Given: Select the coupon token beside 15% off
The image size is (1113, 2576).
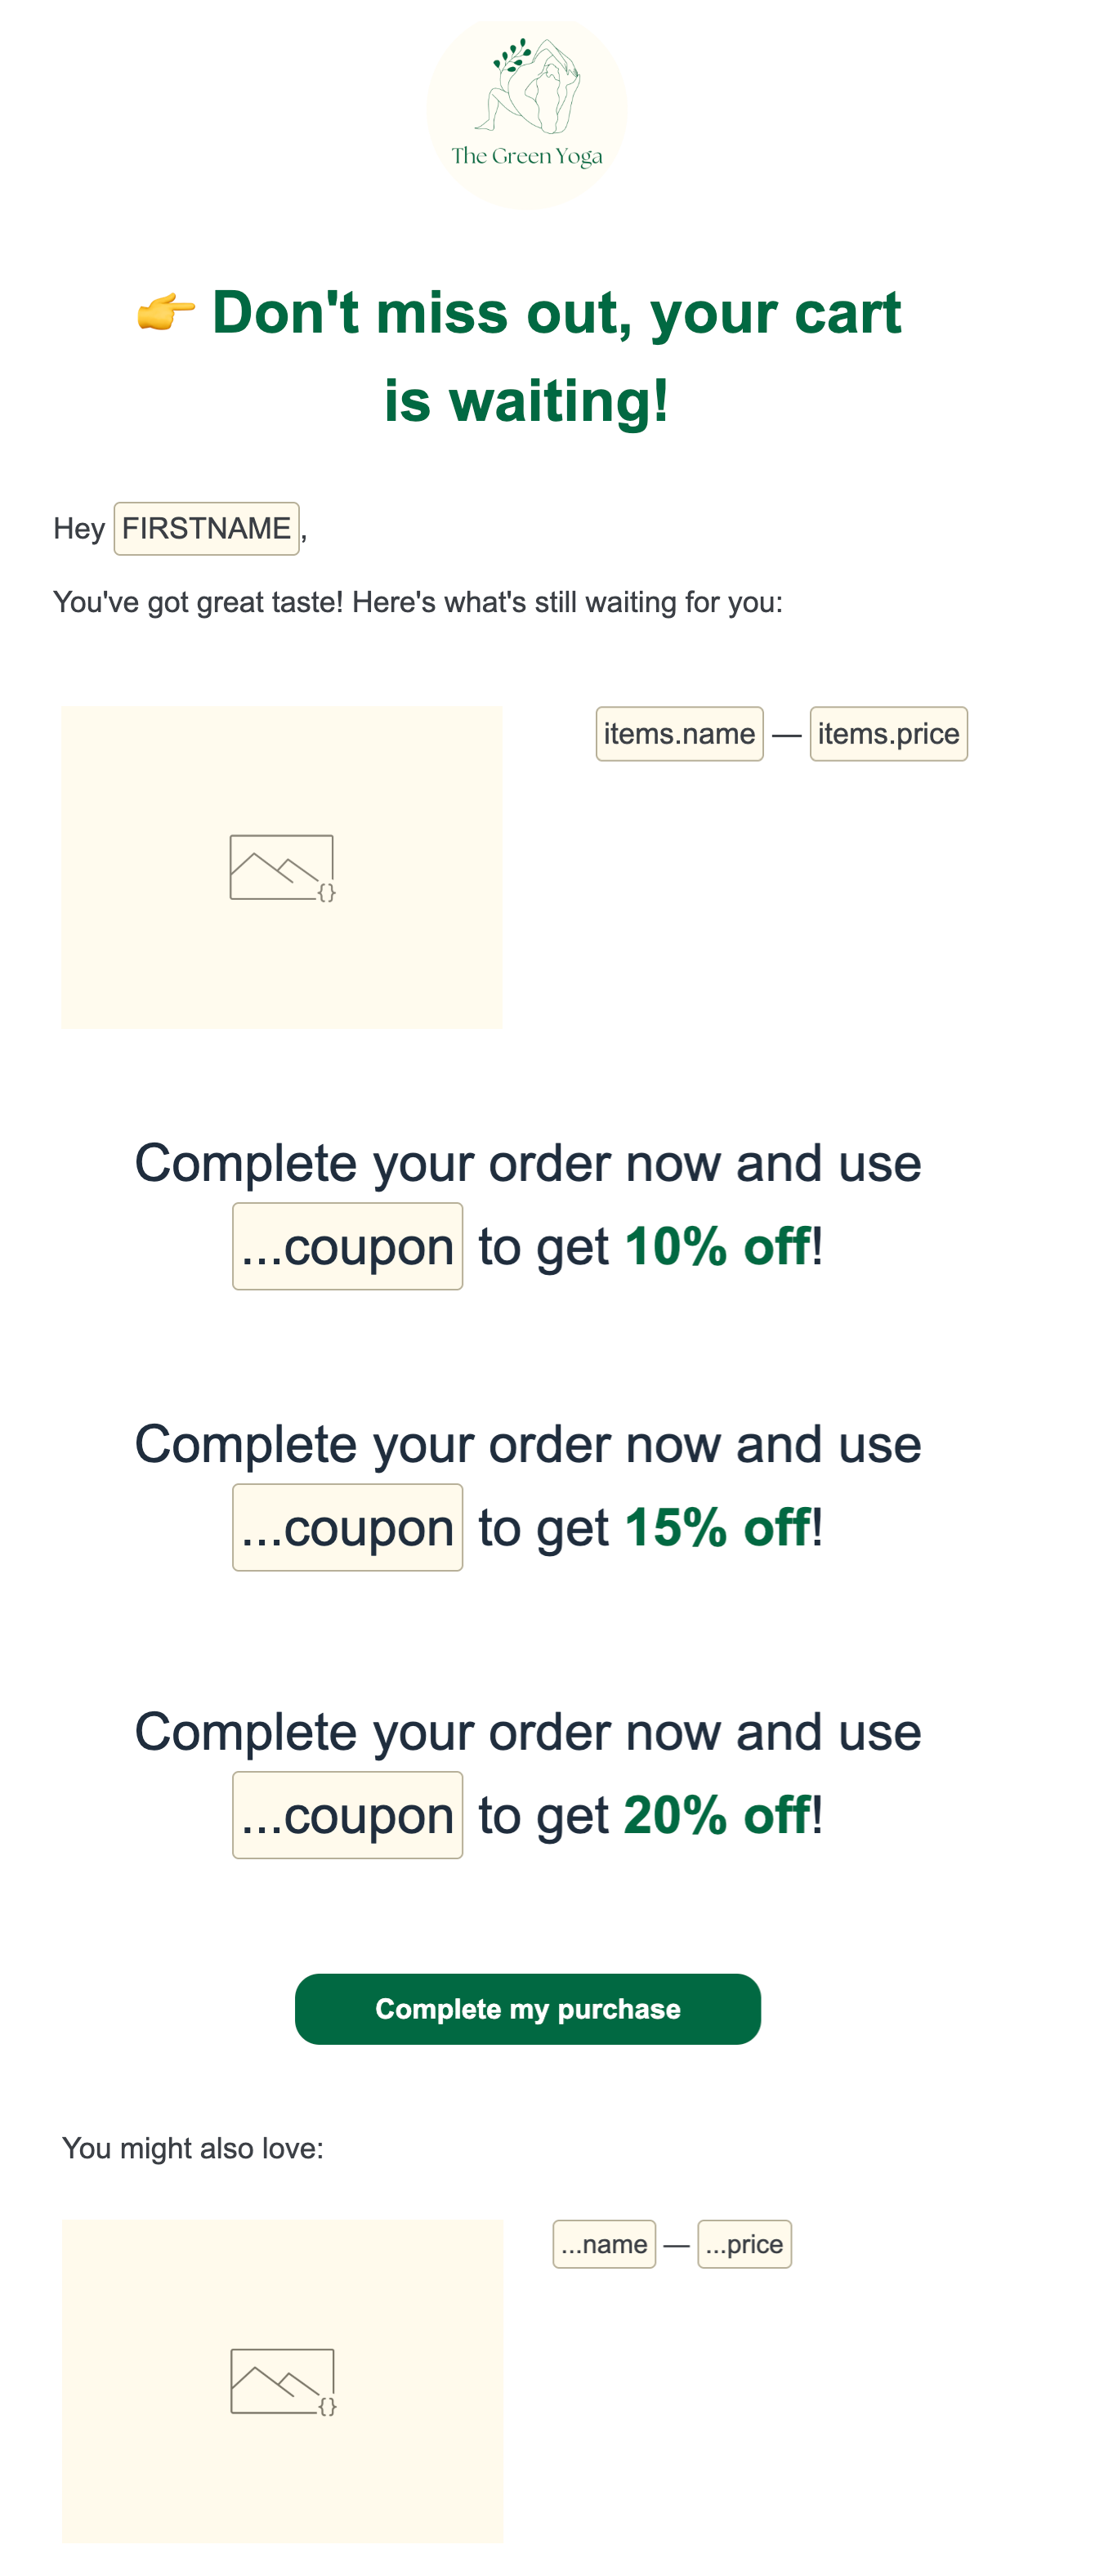Looking at the screenshot, I should pyautogui.click(x=347, y=1527).
